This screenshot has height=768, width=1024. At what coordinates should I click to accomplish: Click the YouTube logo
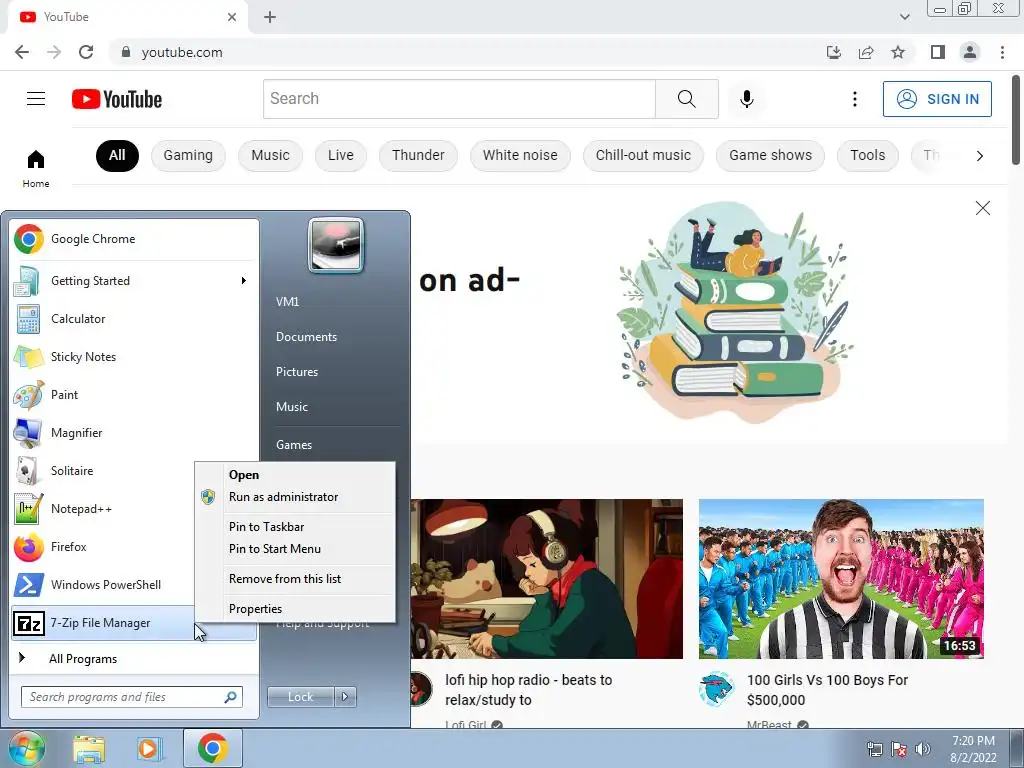(117, 99)
